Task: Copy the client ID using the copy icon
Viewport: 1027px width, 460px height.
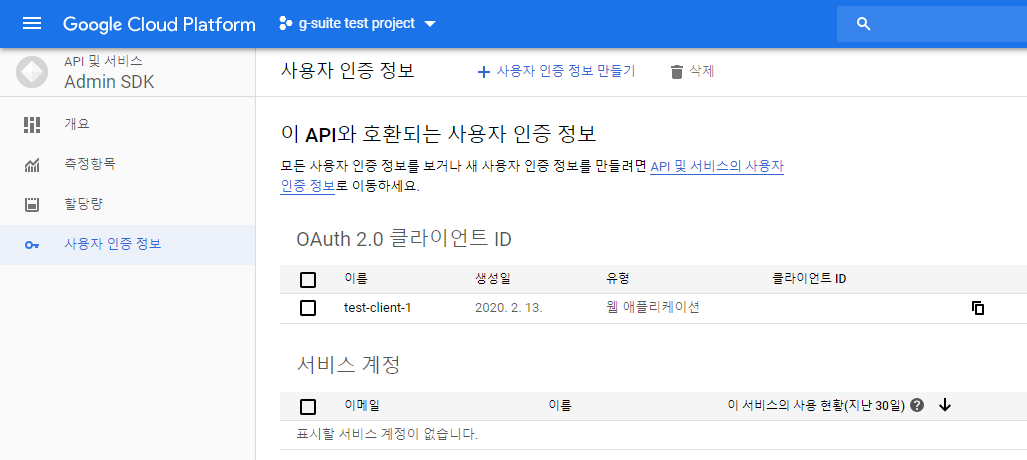Action: click(x=978, y=308)
